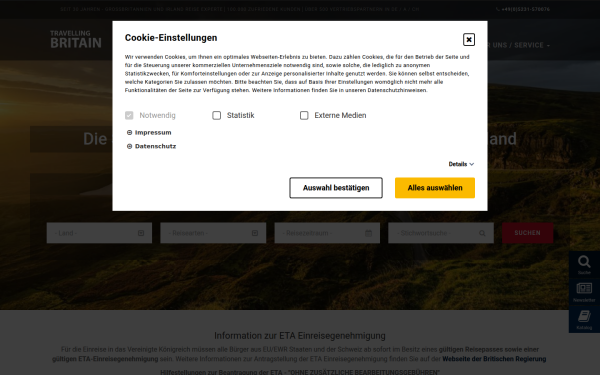Open the Reisearten dropdown
Image resolution: width=600 pixels, height=375 pixels.
point(213,233)
